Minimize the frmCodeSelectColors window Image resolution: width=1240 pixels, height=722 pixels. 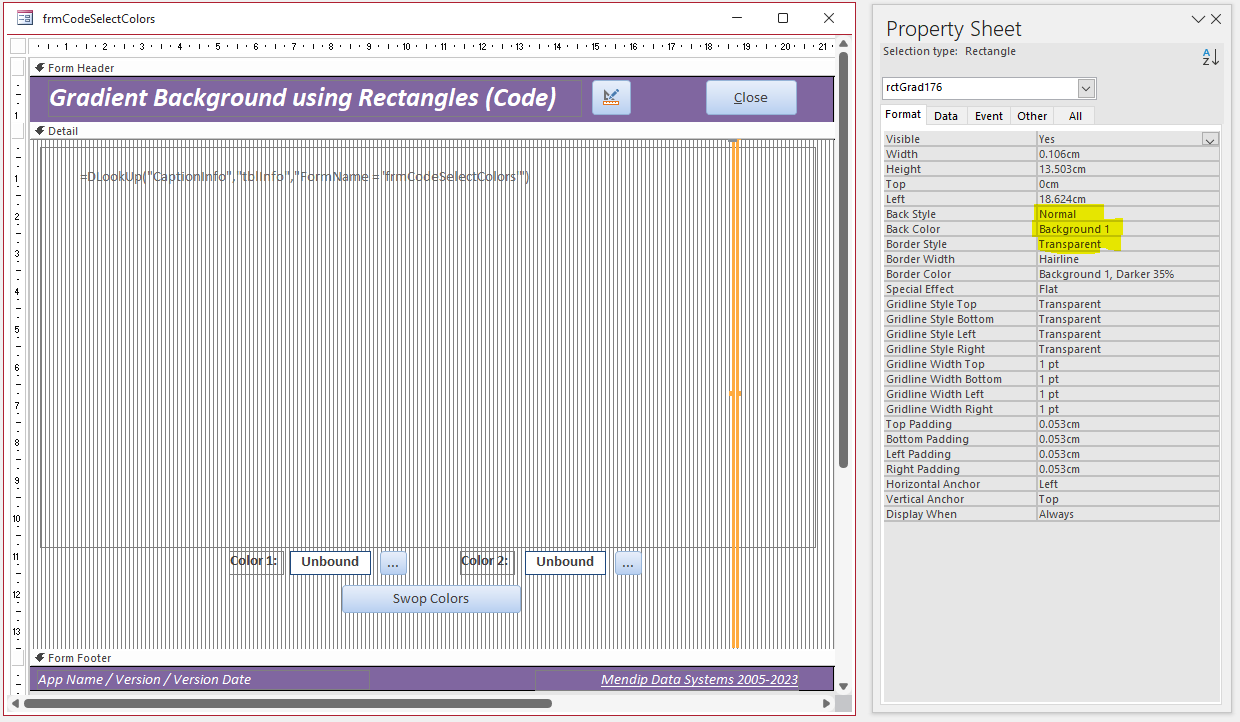pyautogui.click(x=737, y=18)
